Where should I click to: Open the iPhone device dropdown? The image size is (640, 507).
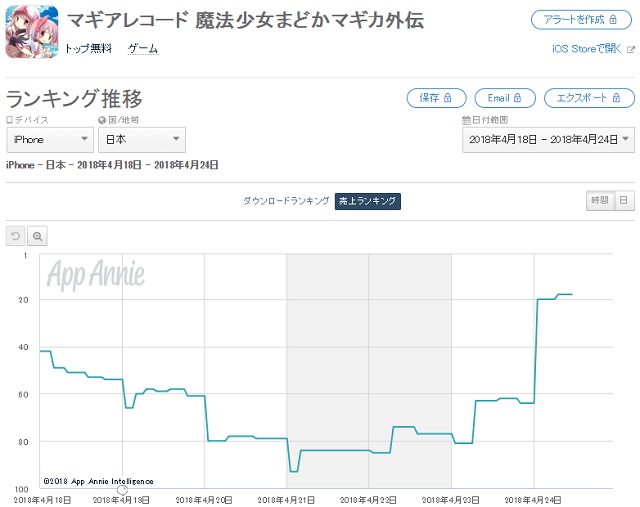click(50, 140)
